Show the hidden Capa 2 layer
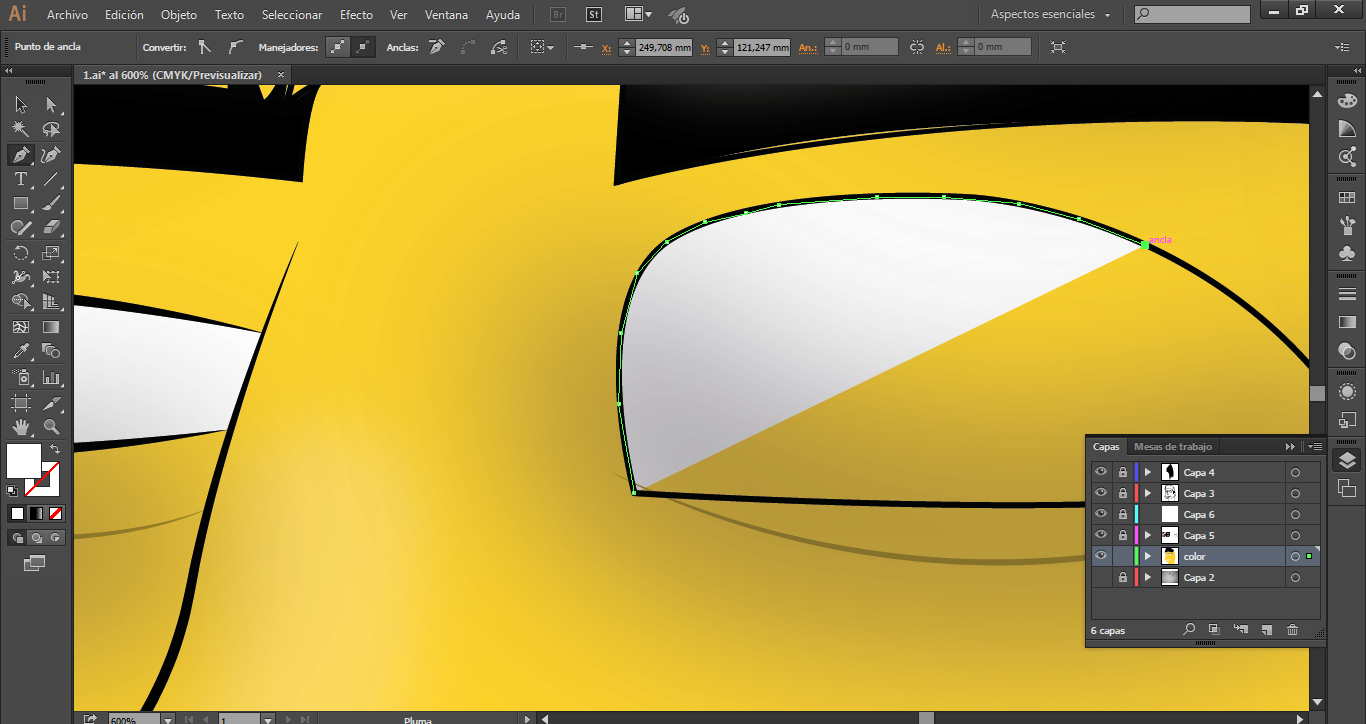 click(x=1101, y=578)
